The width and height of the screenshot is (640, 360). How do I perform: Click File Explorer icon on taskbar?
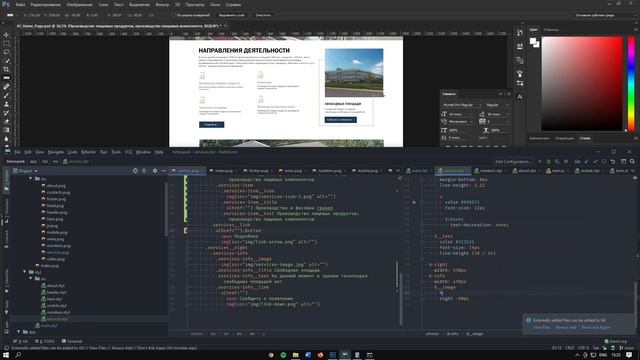296,355
